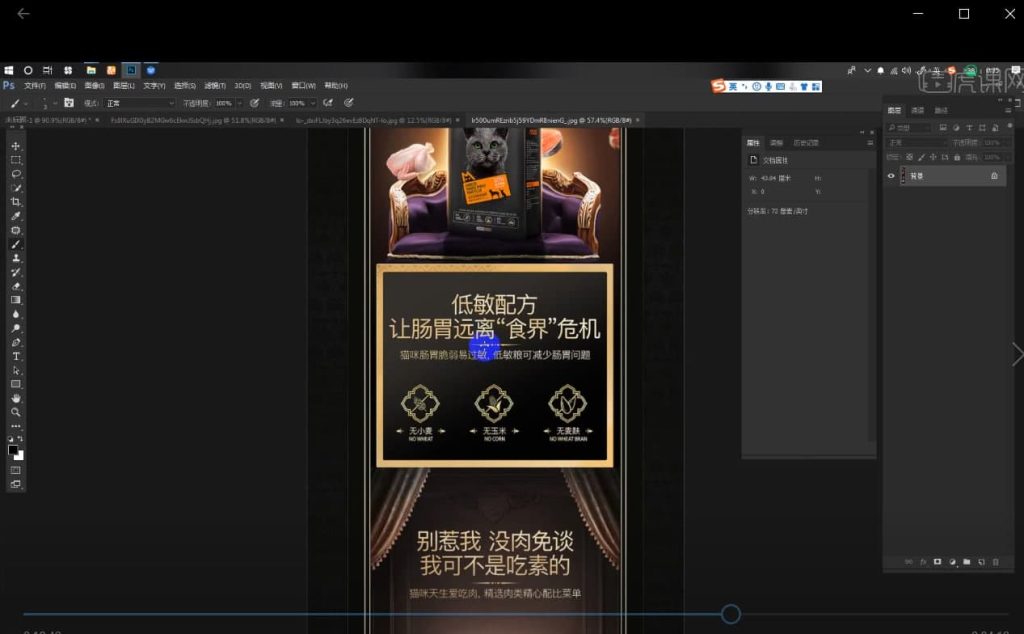Select the Horizontal Type tool

pos(16,356)
